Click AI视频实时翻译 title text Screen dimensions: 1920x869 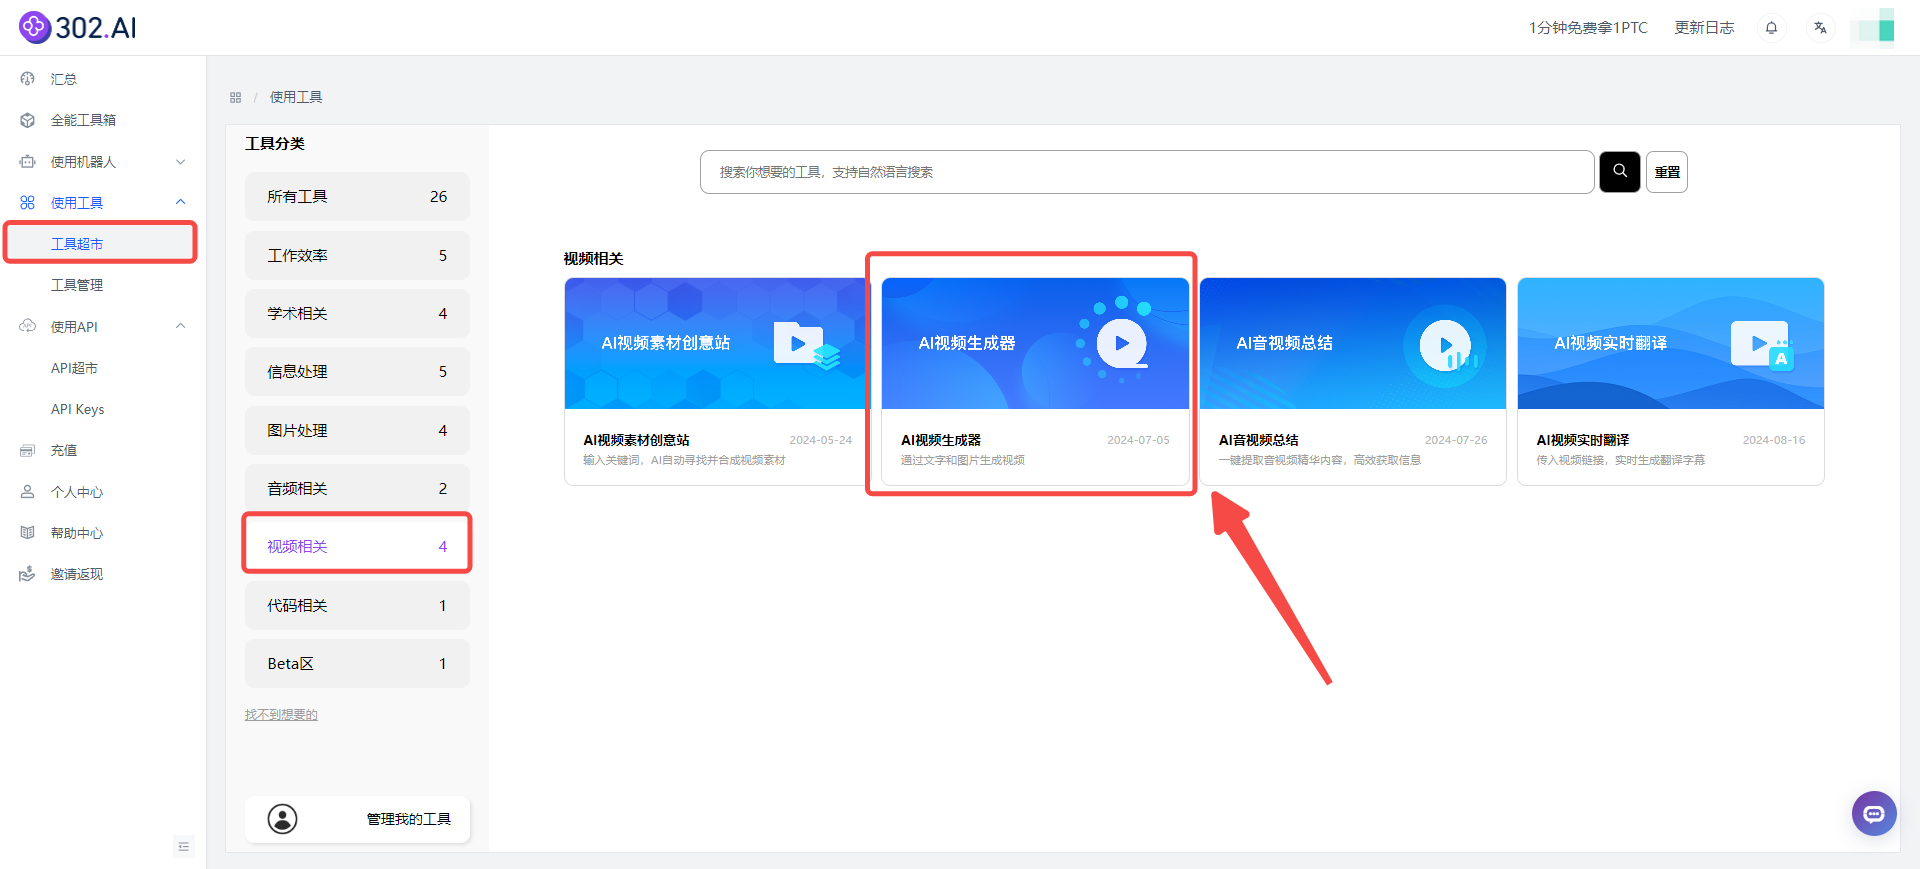[1583, 440]
